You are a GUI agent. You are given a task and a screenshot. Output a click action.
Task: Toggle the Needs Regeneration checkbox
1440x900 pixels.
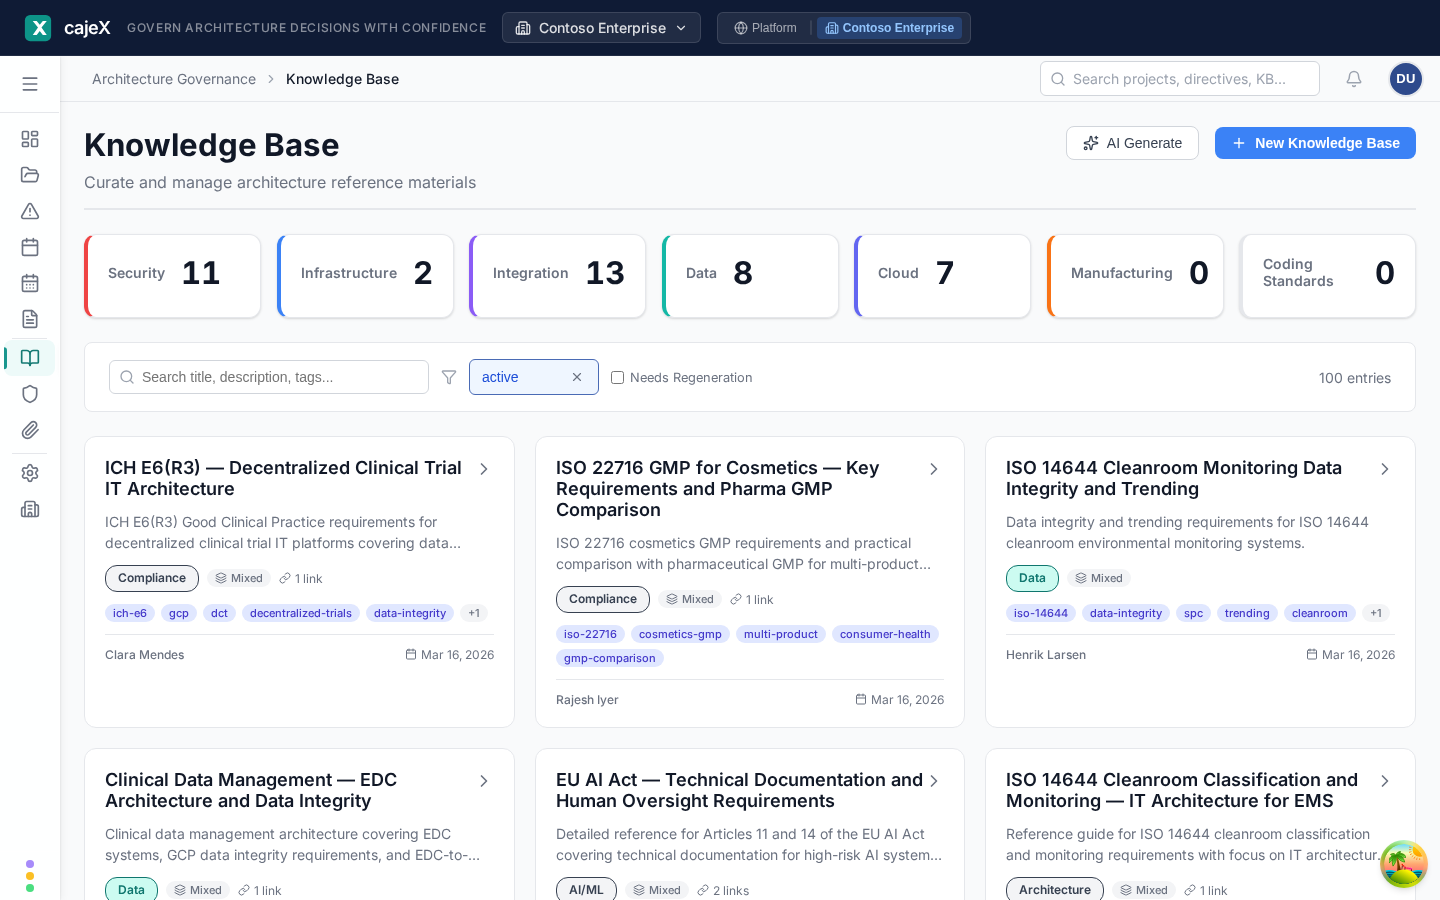617,377
